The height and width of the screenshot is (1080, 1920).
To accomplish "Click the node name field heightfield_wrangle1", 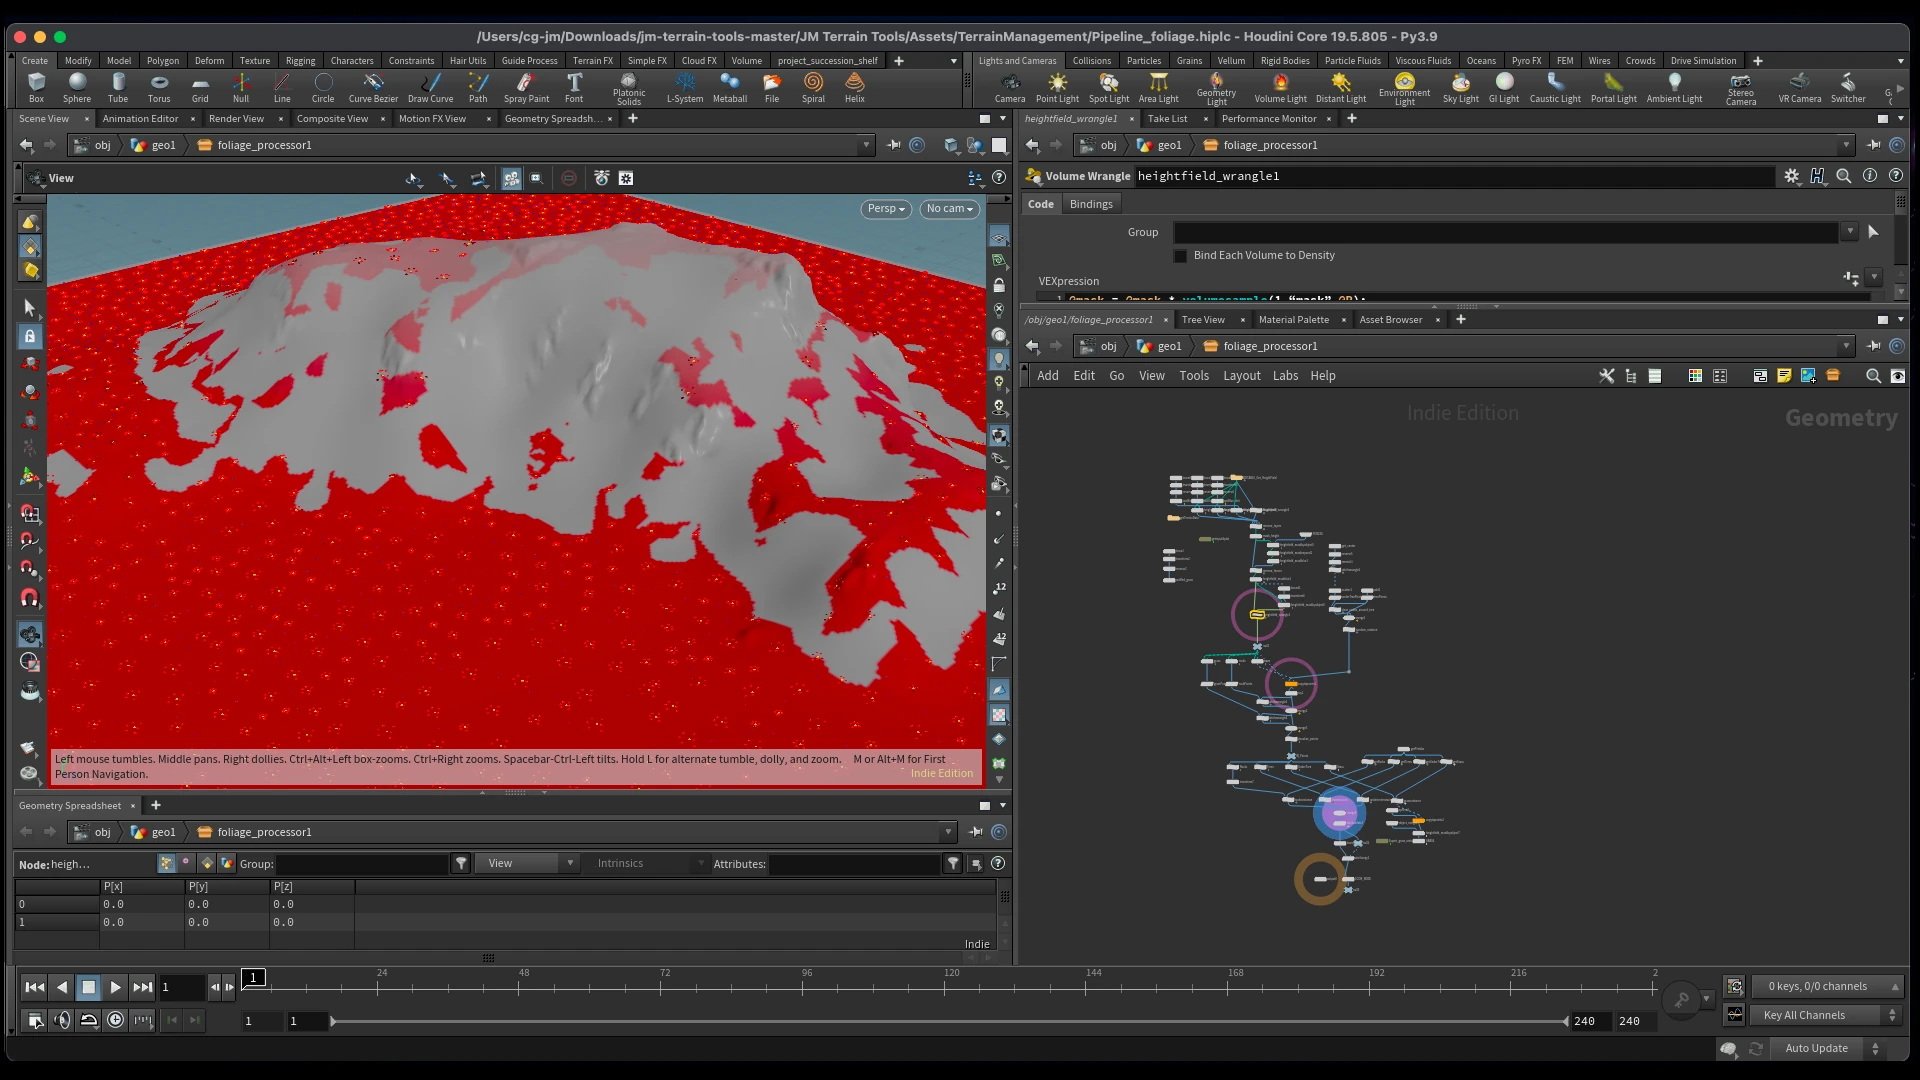I will [x=1454, y=177].
